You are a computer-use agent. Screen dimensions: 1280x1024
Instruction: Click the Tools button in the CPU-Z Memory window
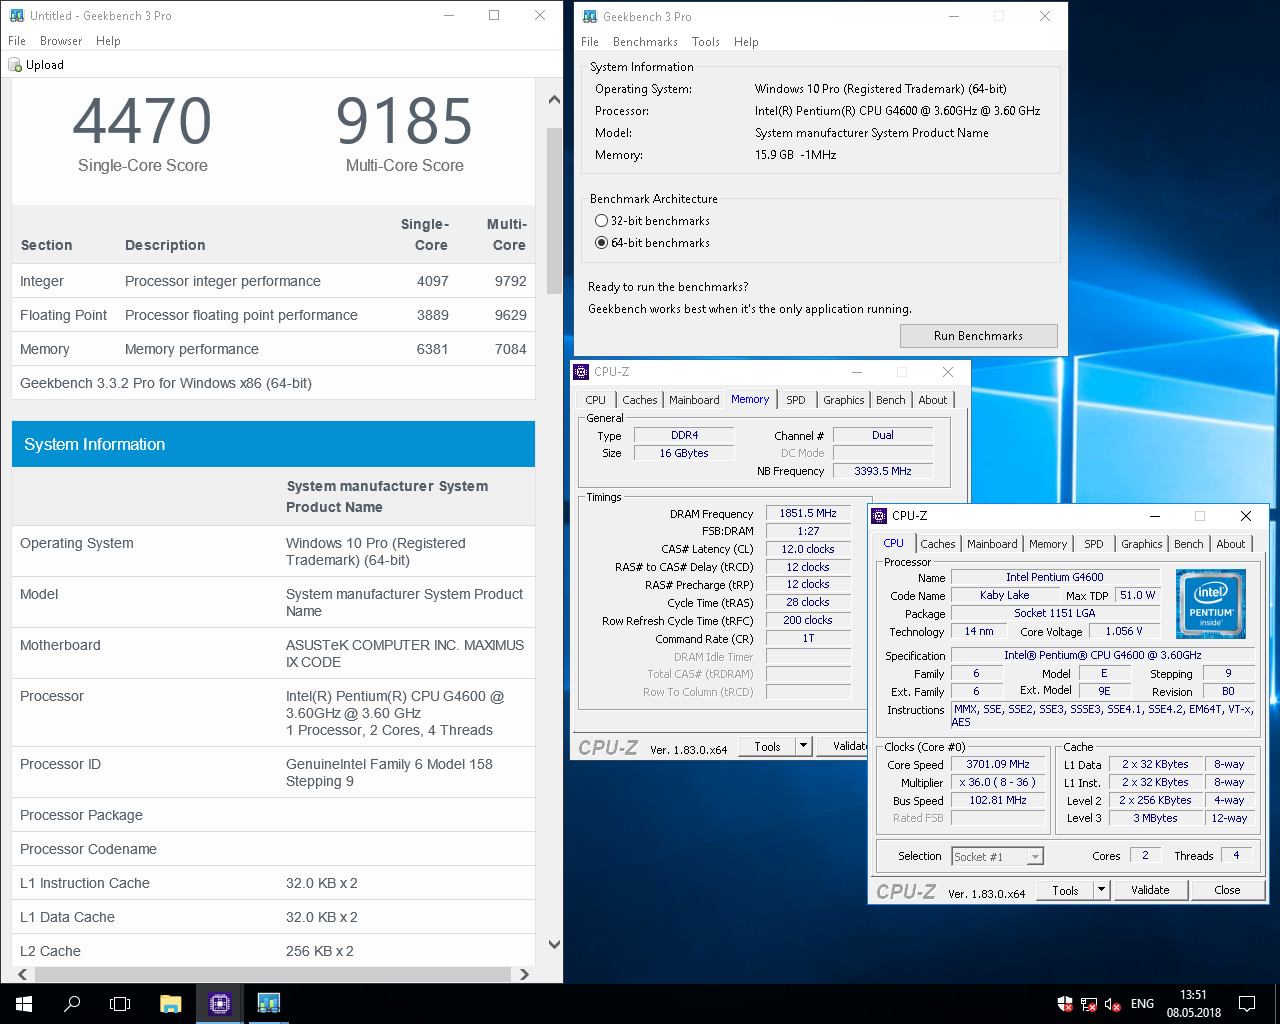point(768,746)
